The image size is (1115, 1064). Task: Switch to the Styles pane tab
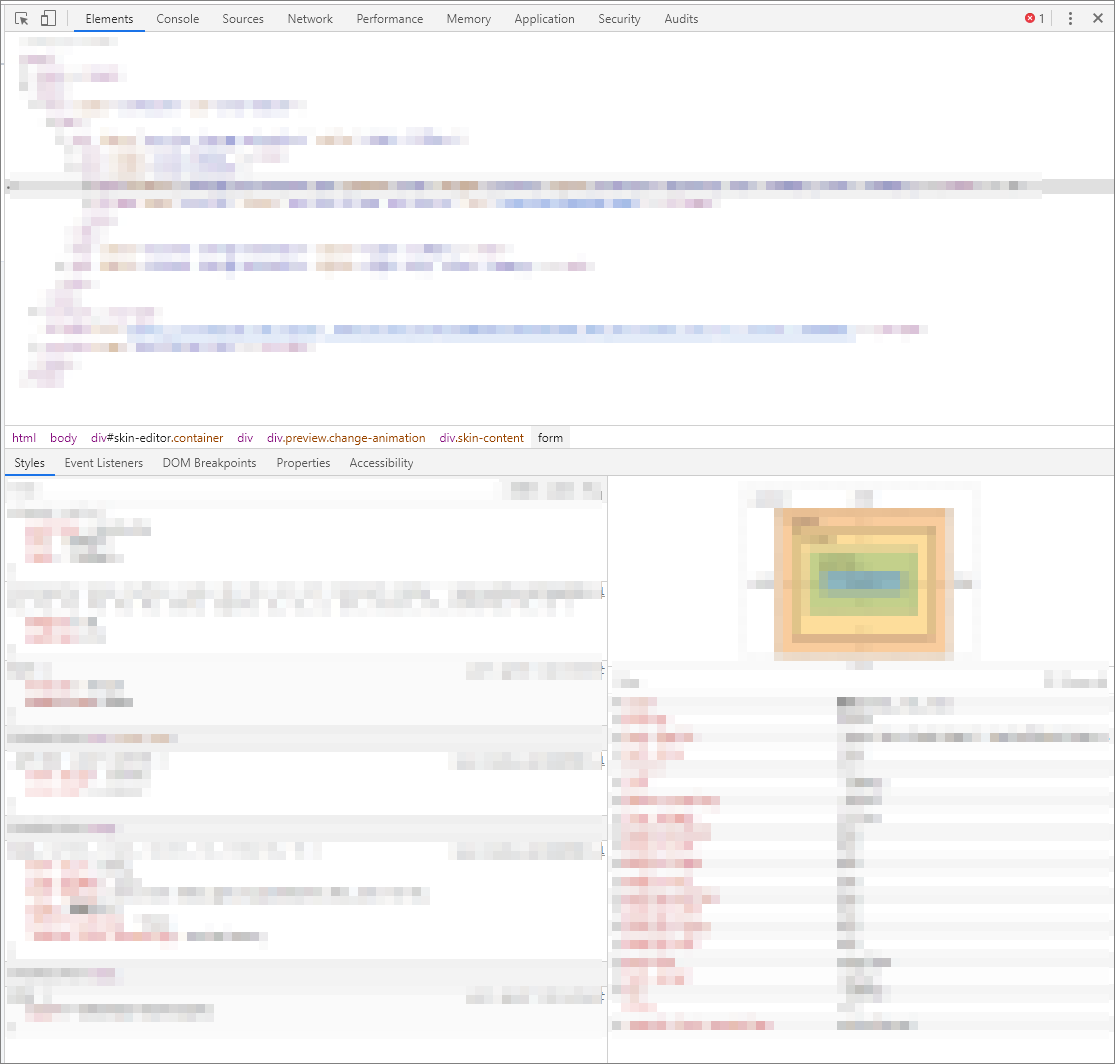30,463
